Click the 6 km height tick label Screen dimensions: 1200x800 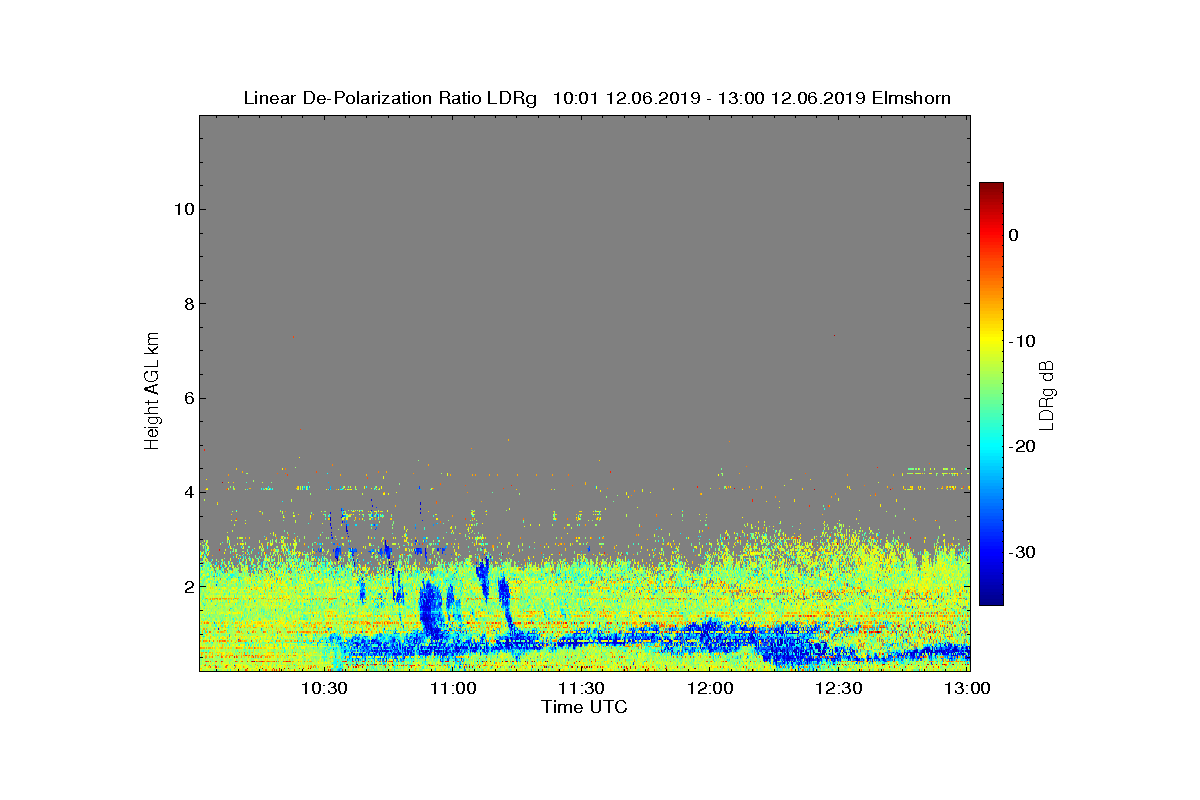(x=187, y=398)
